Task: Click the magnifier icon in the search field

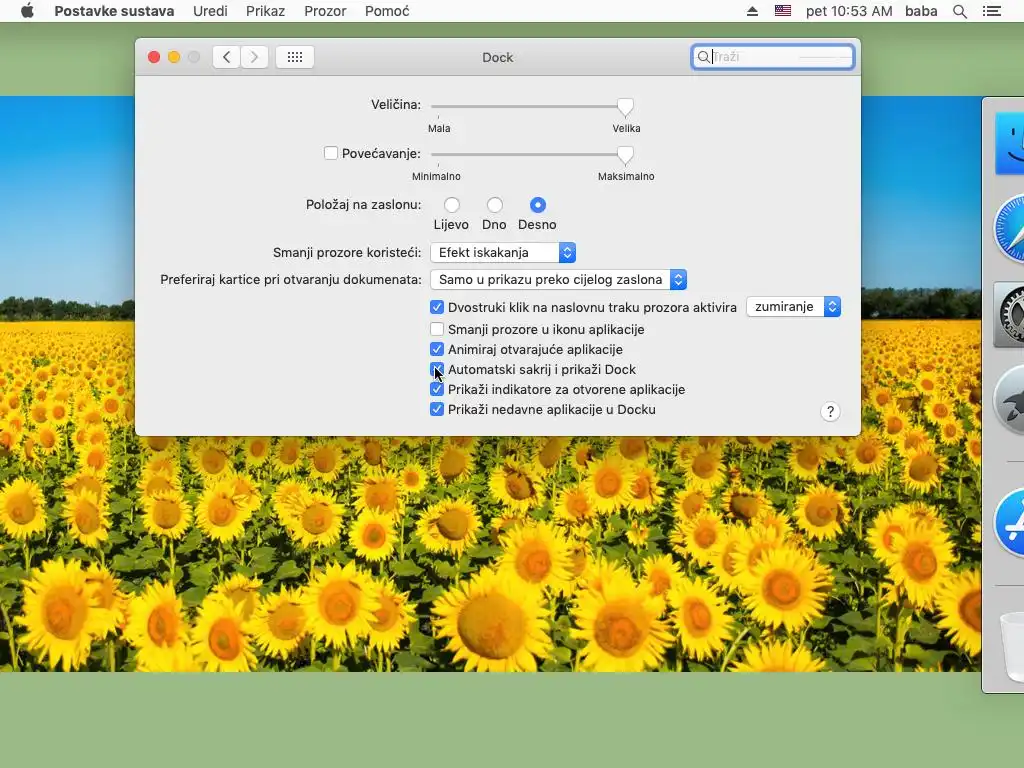Action: click(x=703, y=57)
